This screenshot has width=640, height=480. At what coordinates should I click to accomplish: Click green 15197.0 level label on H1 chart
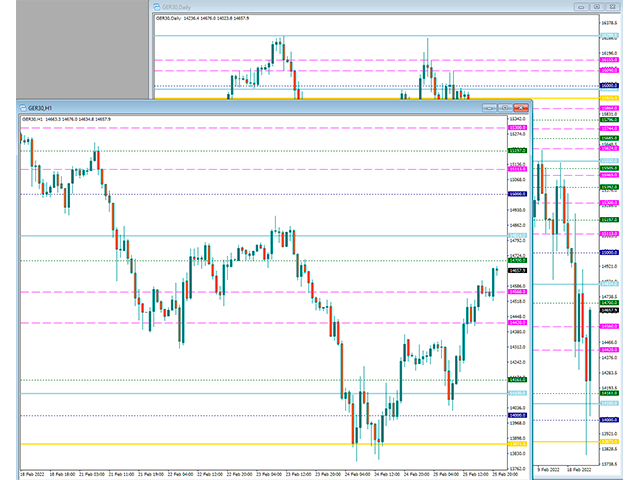coord(517,150)
